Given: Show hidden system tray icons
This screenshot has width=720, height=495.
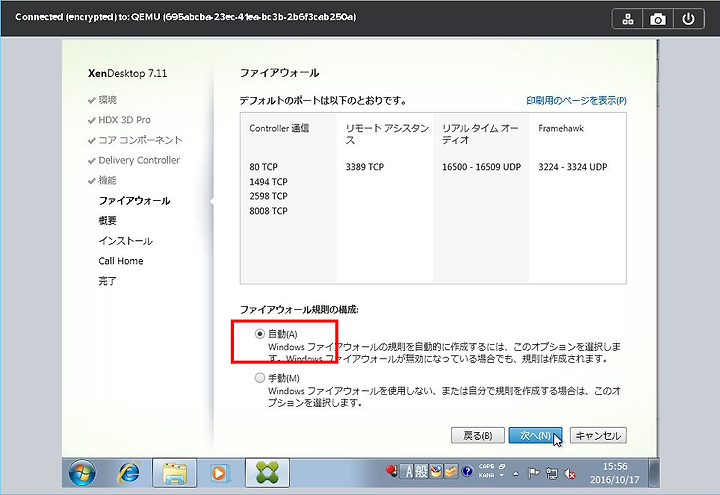Looking at the screenshot, I should (x=516, y=473).
